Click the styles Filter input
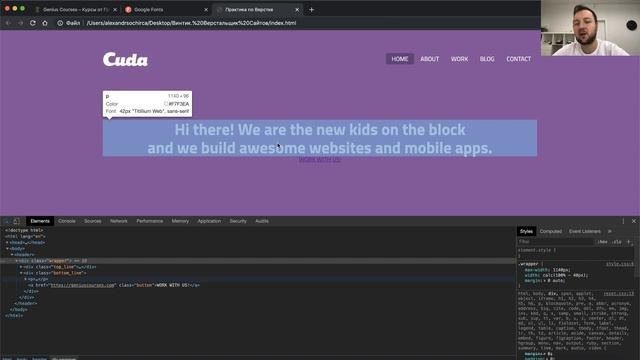Screen dimensions: 640x360 555,242
